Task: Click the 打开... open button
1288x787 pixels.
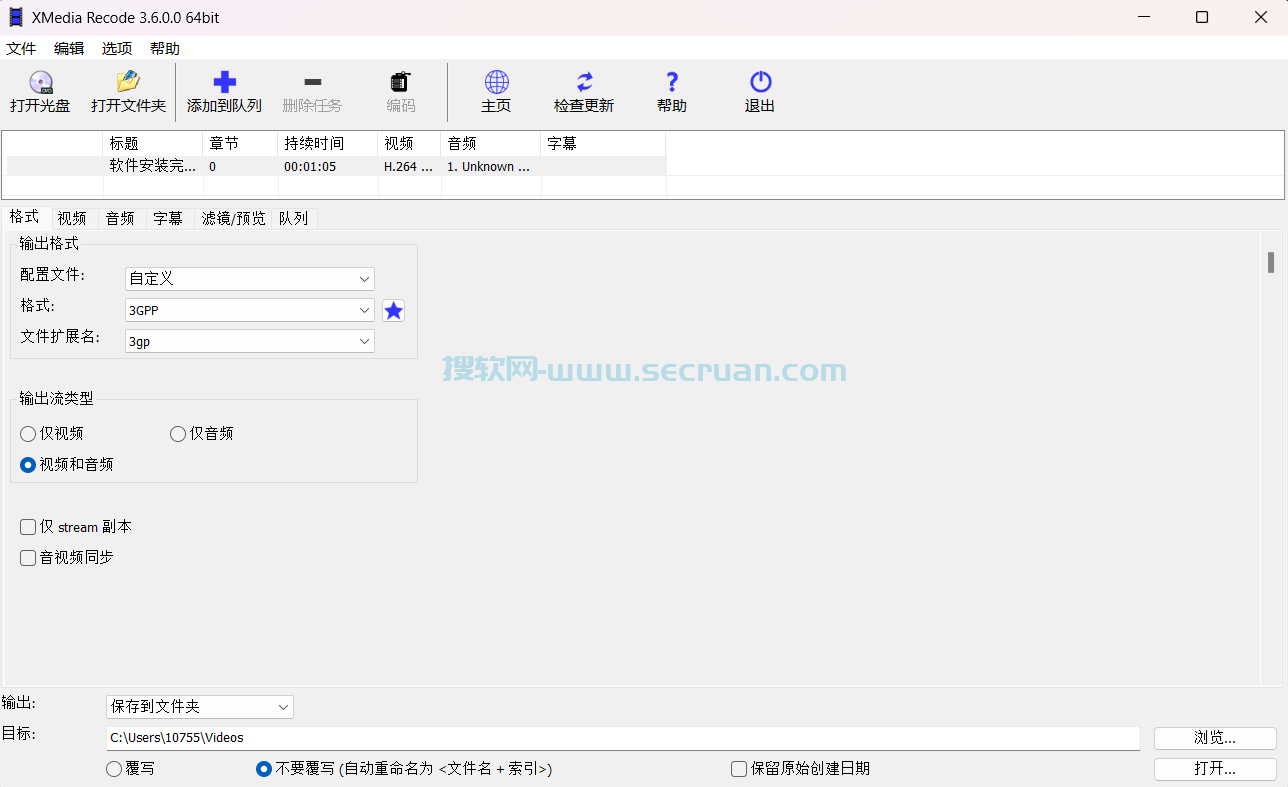Action: pos(1215,769)
